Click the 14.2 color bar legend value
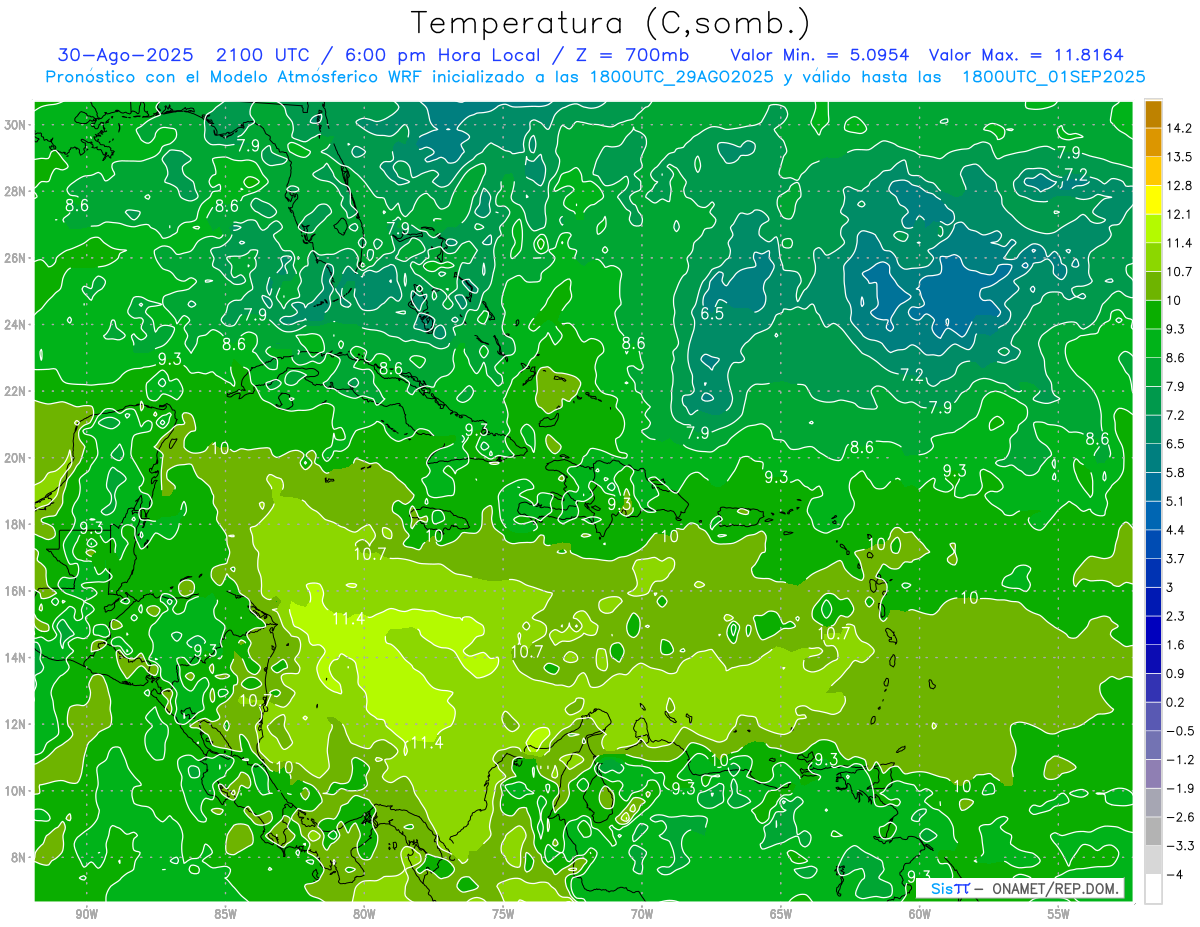The height and width of the screenshot is (927, 1200). 1179,128
